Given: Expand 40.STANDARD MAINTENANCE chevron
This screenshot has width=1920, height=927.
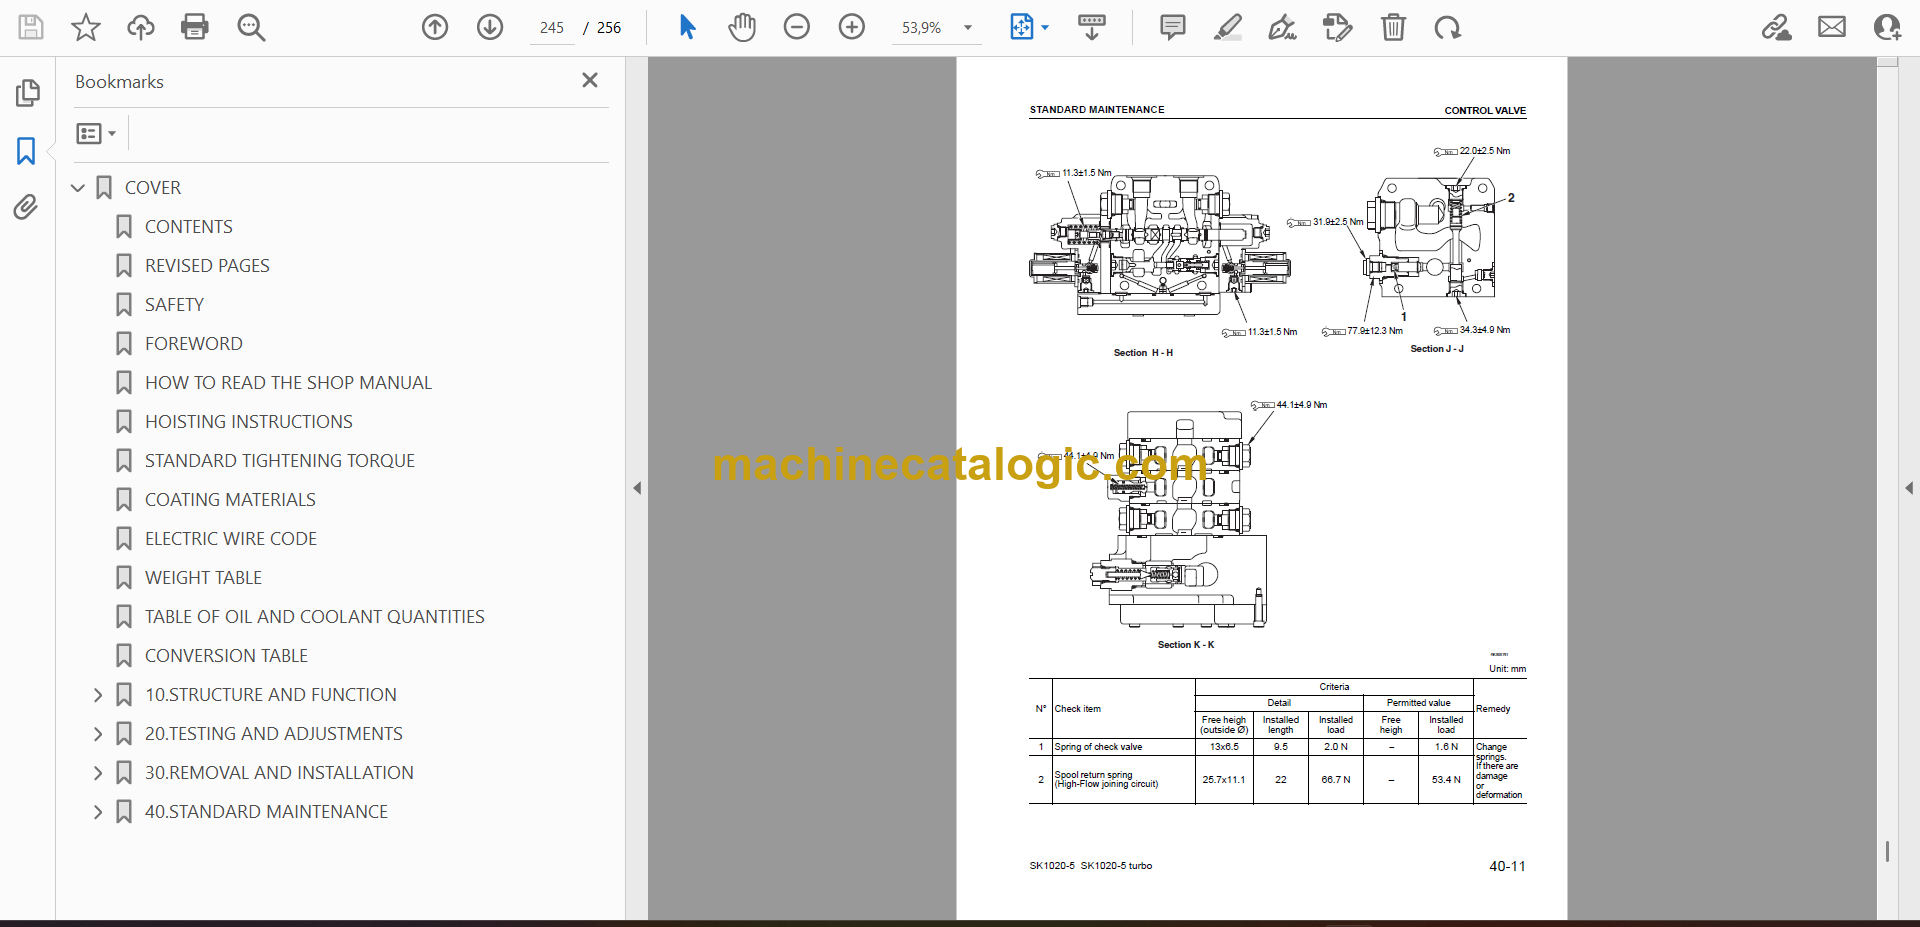Looking at the screenshot, I should [x=98, y=812].
